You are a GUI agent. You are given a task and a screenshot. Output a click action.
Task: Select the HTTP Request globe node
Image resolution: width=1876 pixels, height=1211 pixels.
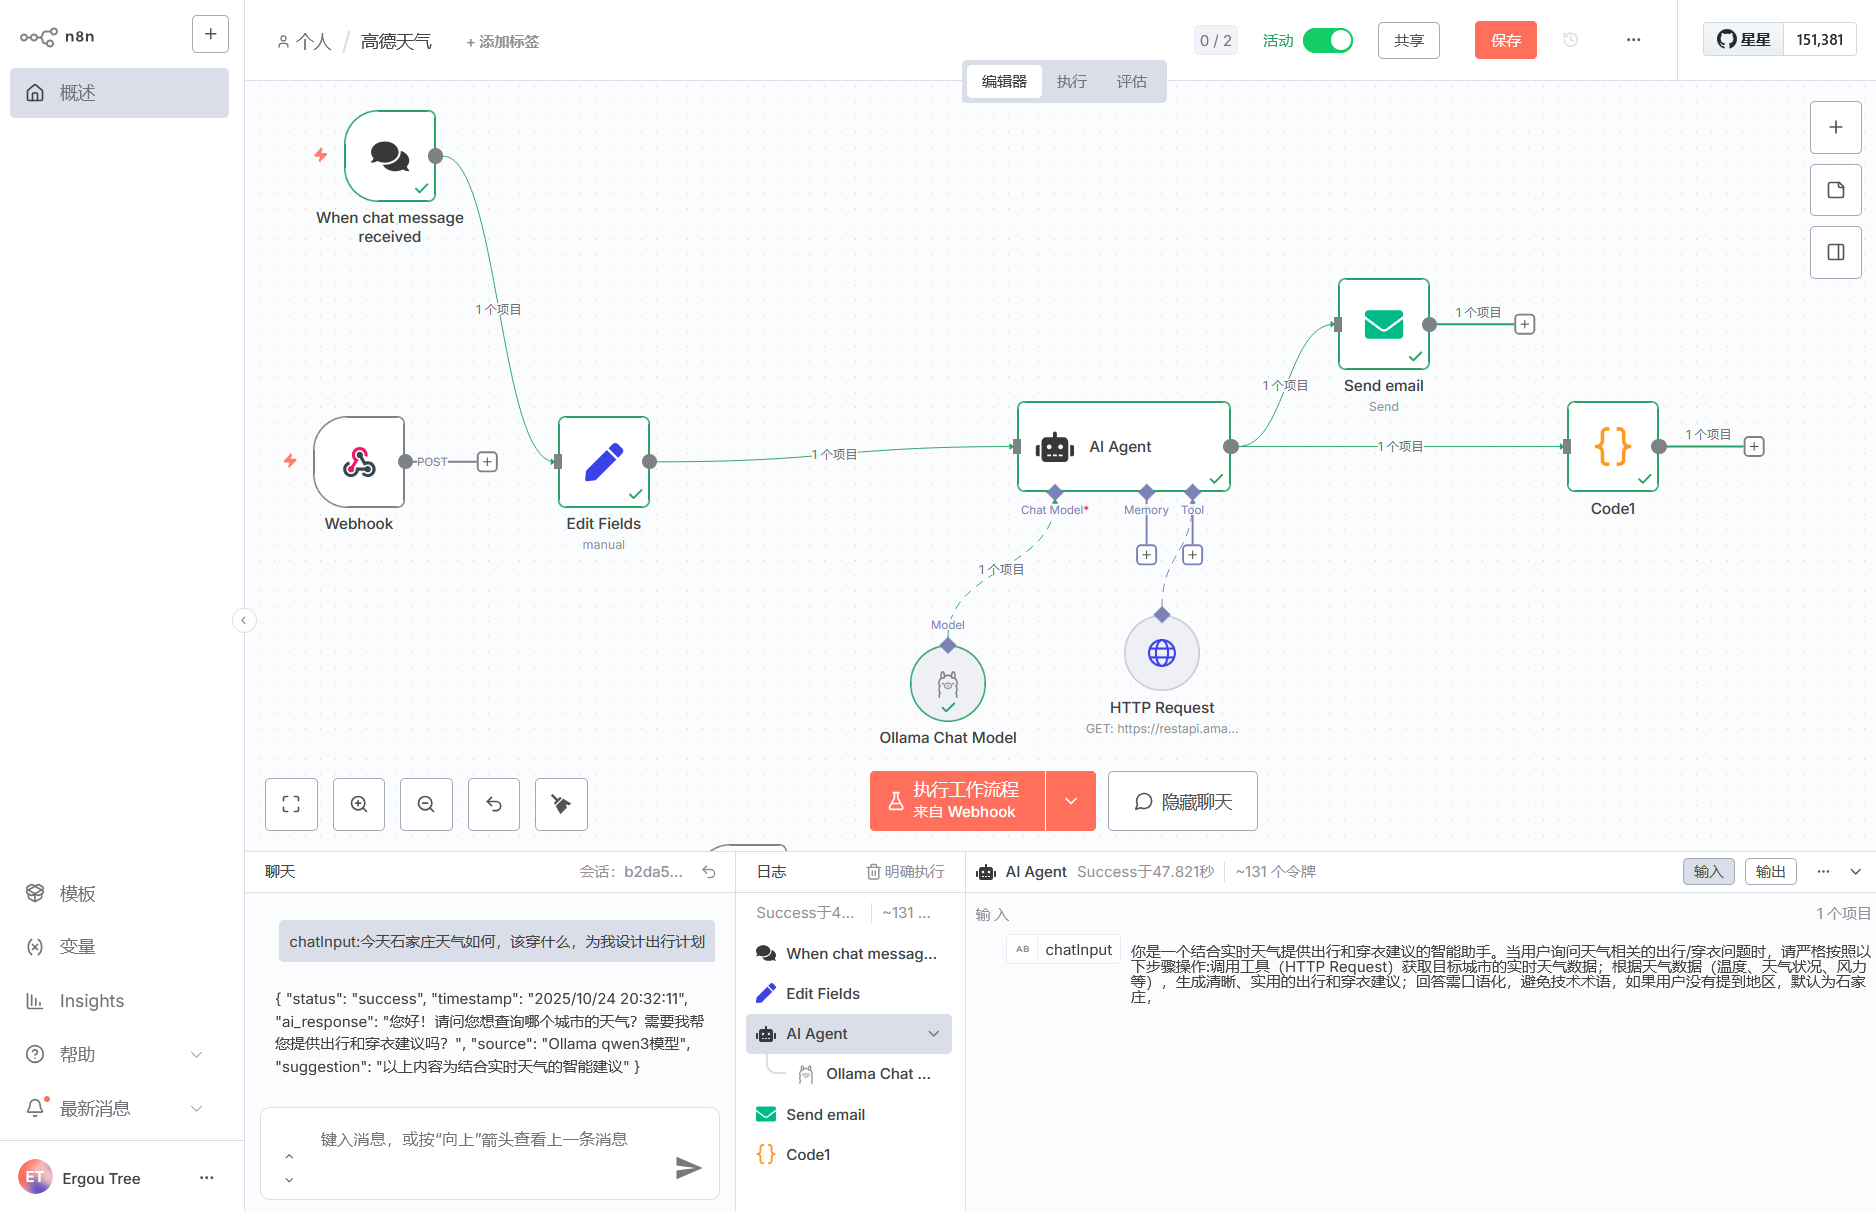pos(1161,653)
